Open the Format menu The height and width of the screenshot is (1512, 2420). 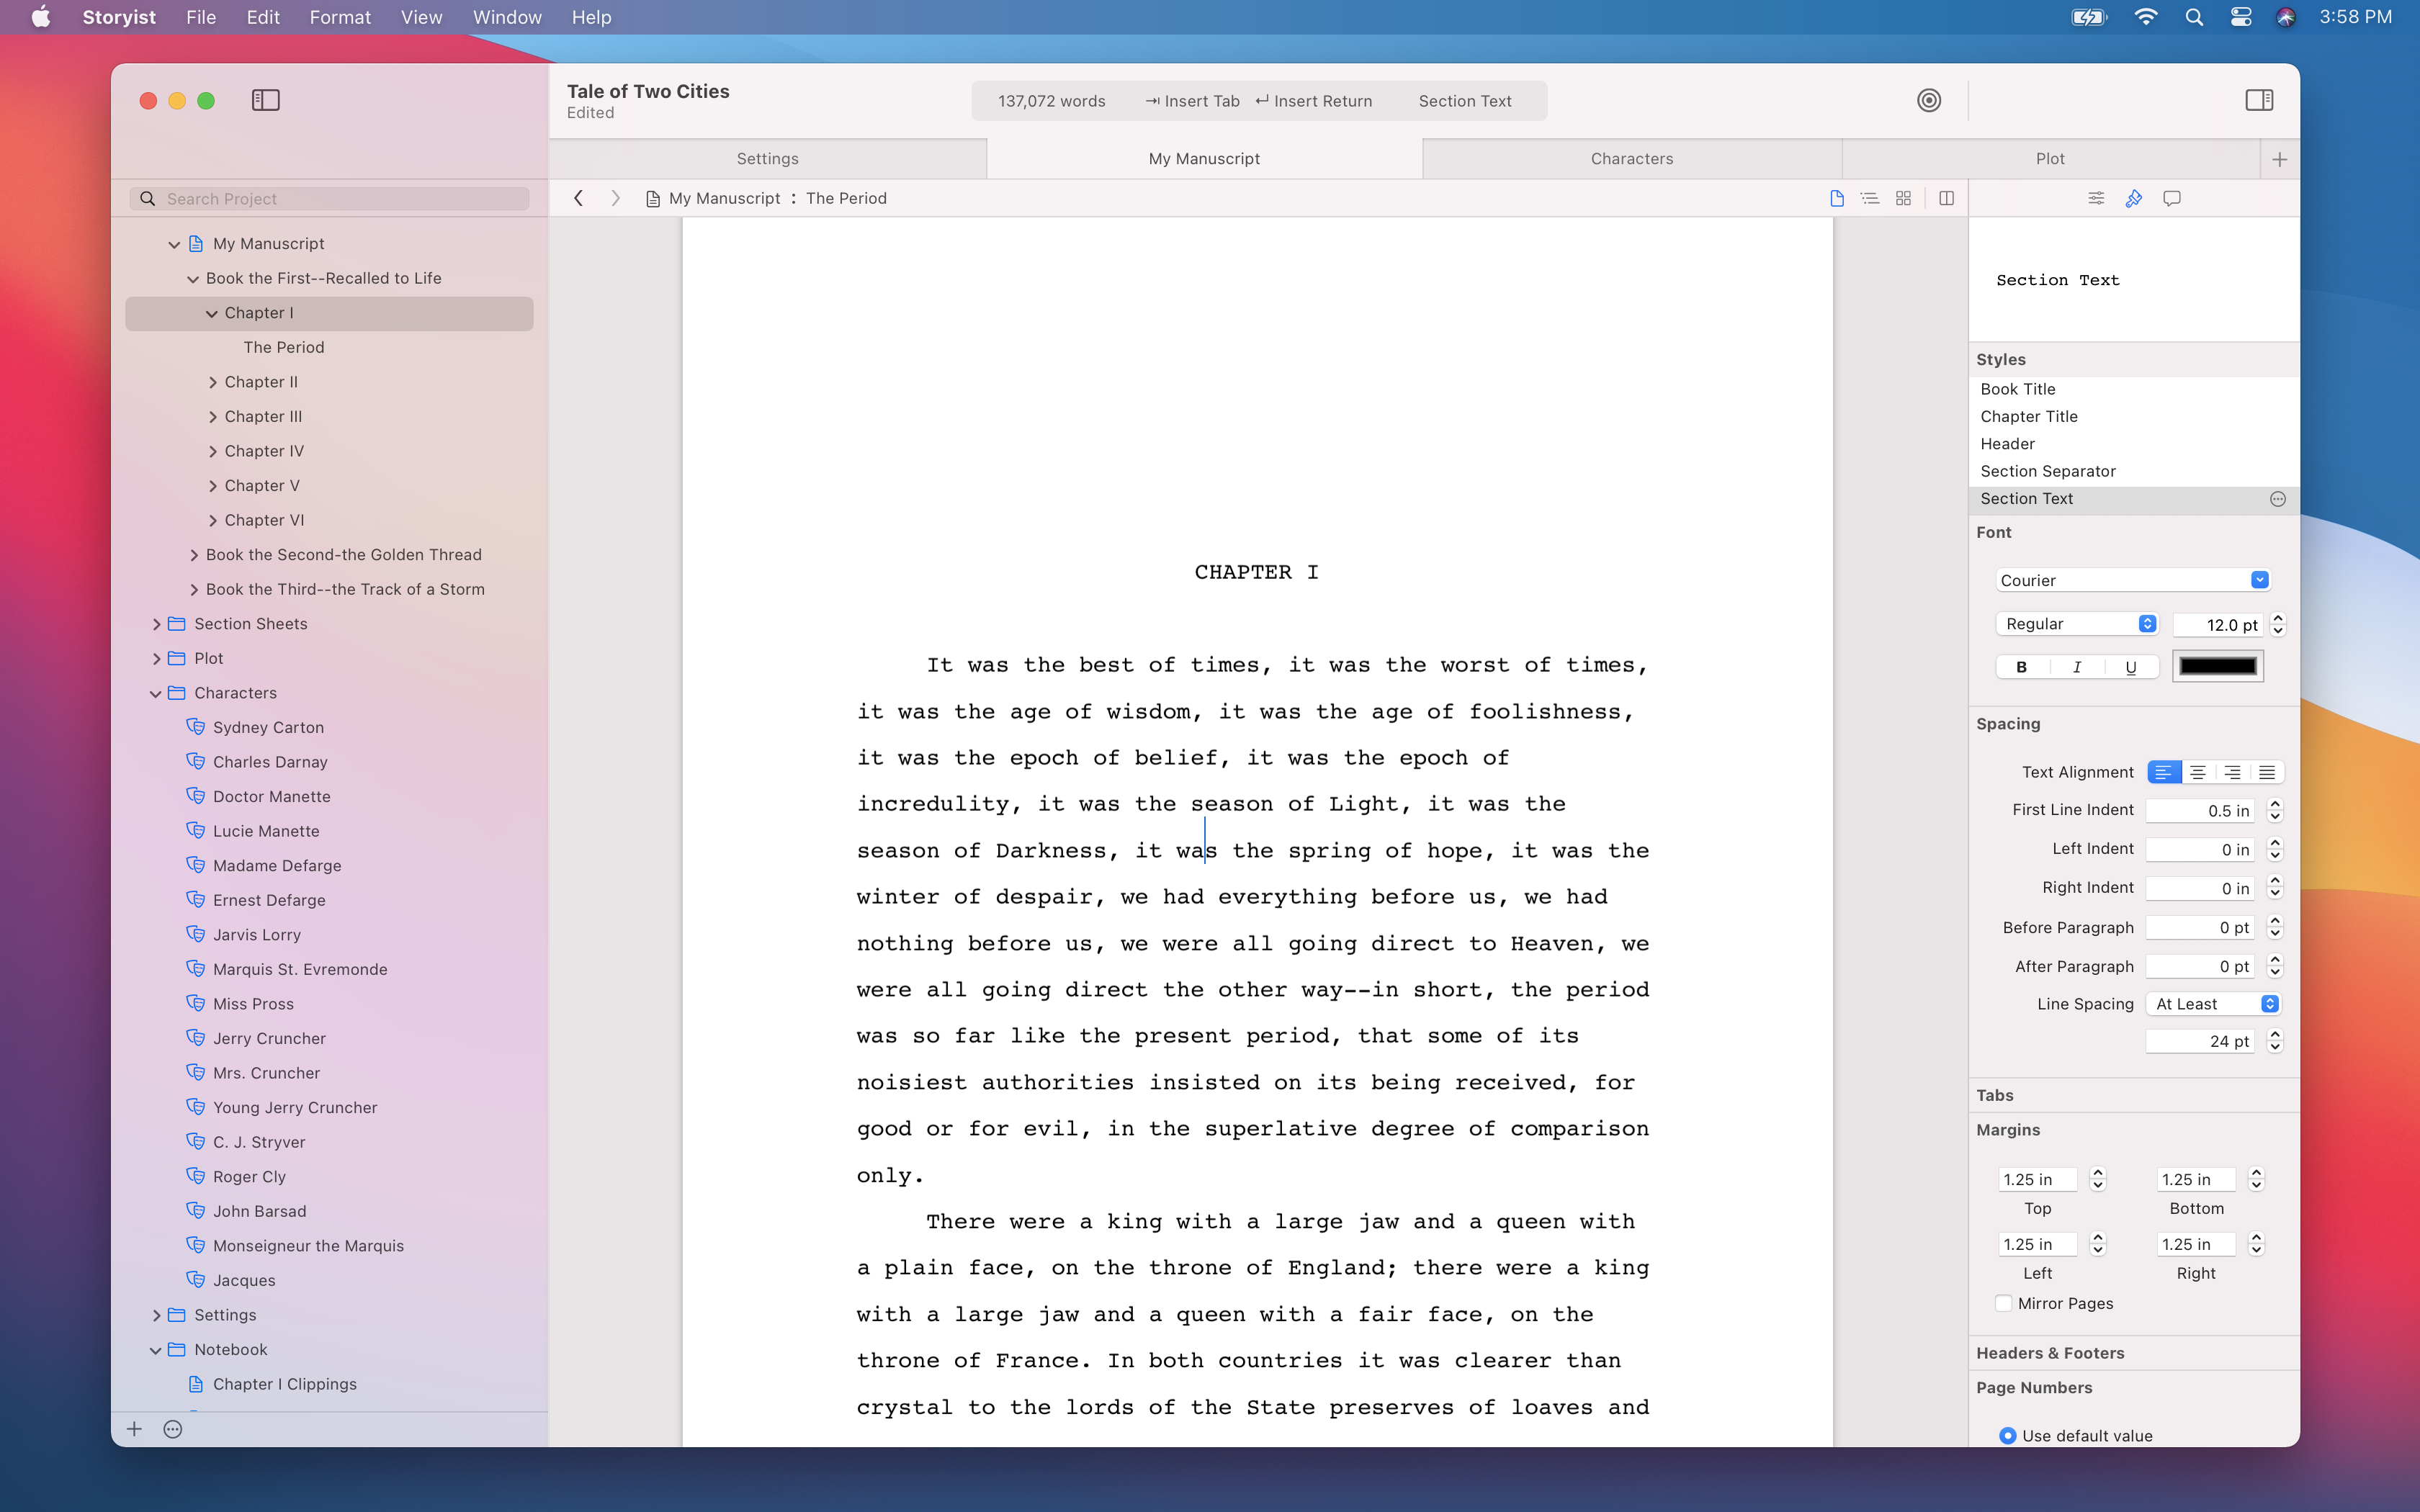[x=340, y=17]
